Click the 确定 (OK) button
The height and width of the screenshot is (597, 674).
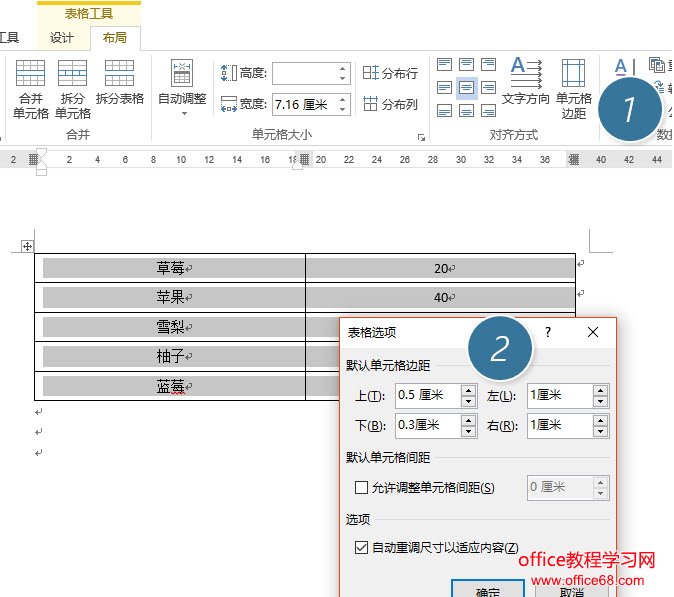(487, 590)
